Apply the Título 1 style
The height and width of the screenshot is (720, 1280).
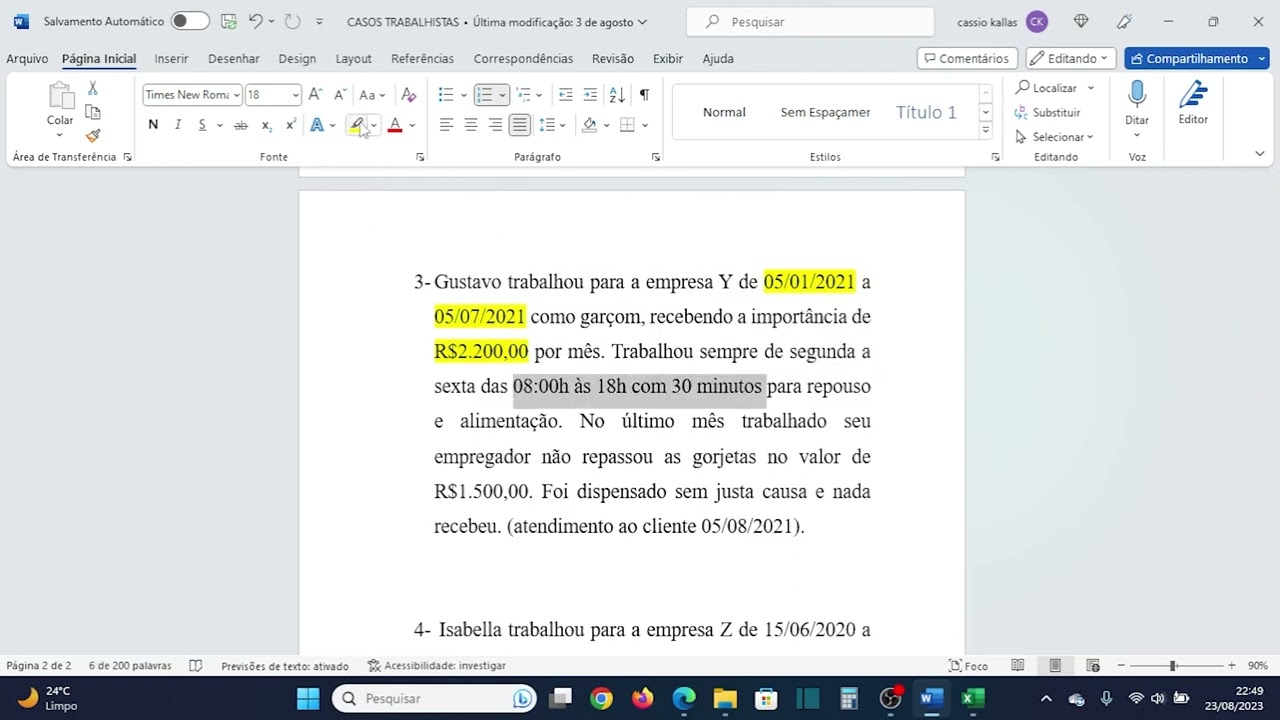click(926, 112)
